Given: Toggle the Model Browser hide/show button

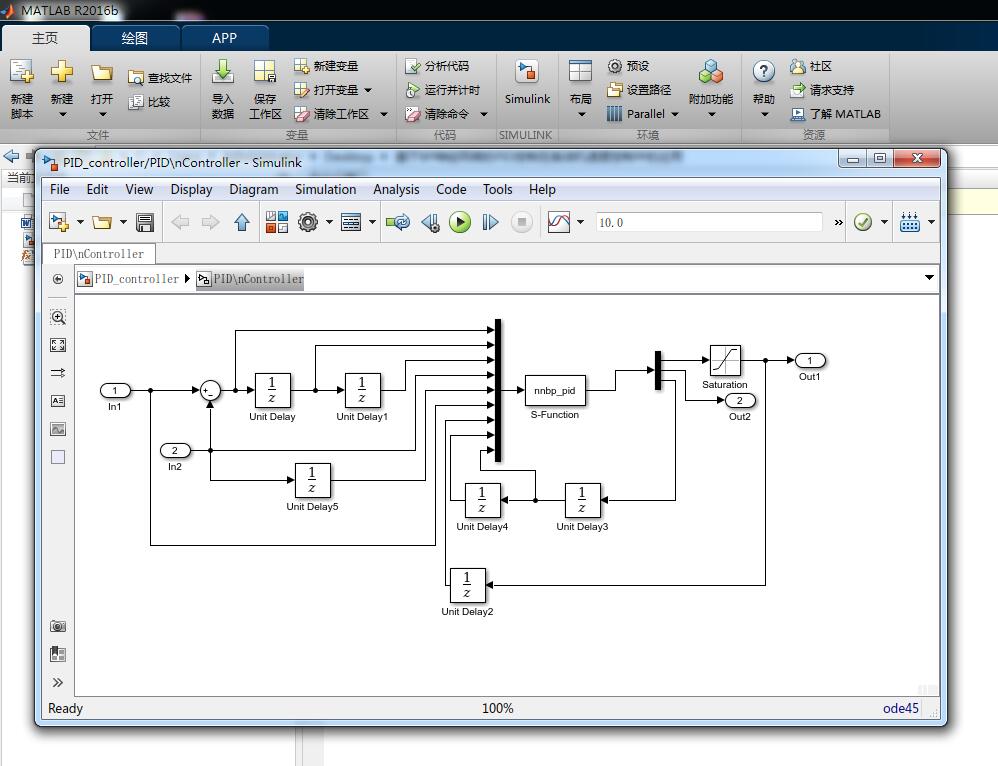Looking at the screenshot, I should click(x=58, y=279).
